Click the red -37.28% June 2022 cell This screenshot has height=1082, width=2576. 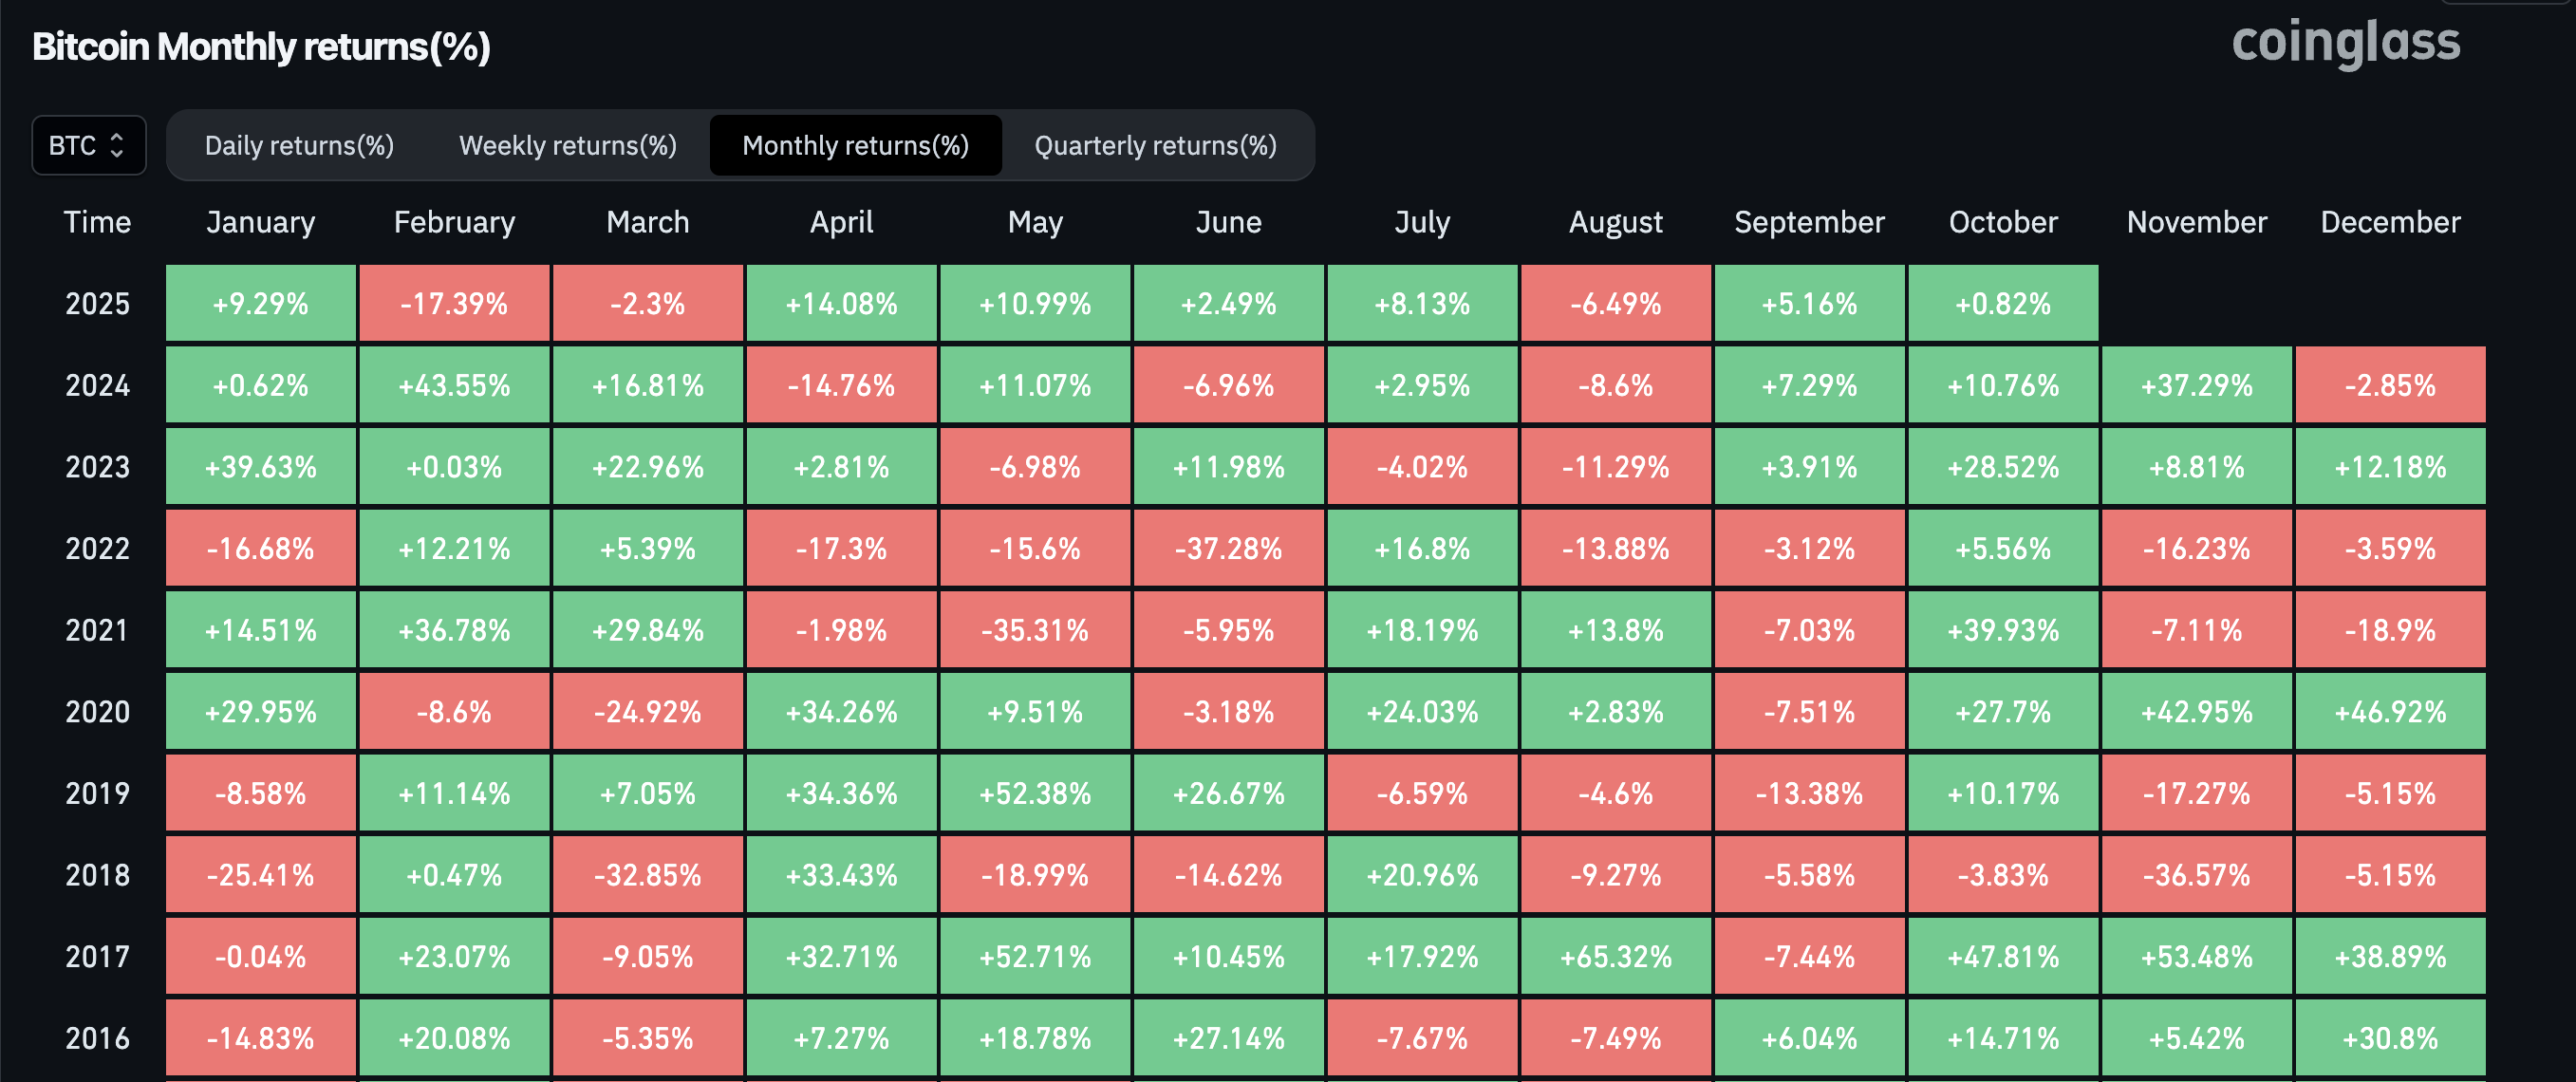1229,548
